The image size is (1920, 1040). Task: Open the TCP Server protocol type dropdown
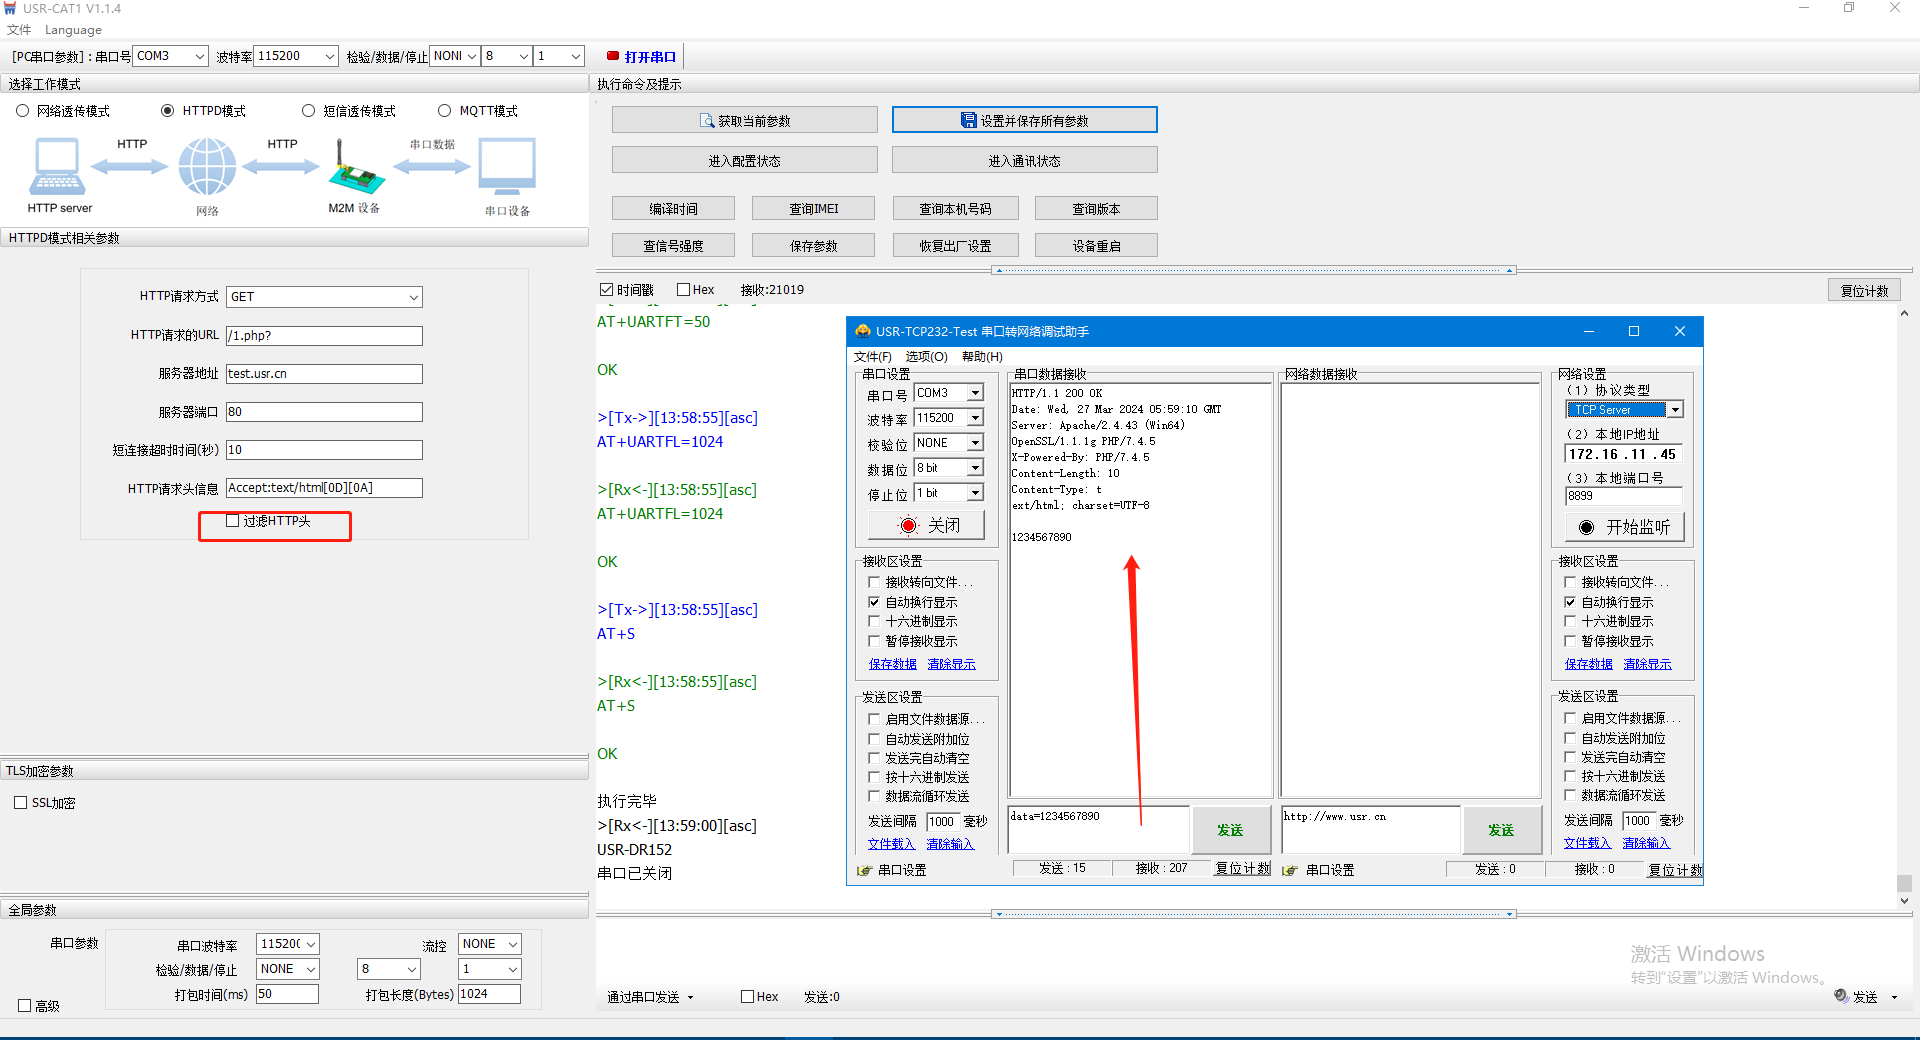click(x=1675, y=410)
